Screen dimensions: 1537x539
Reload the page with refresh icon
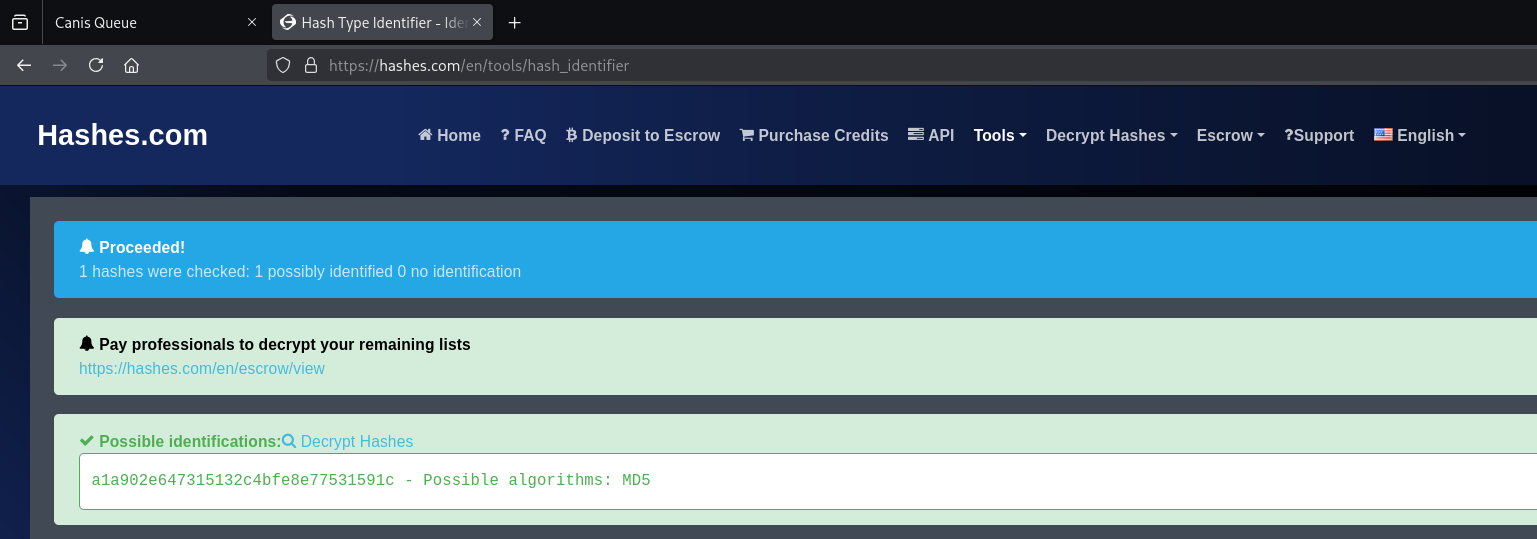[x=96, y=65]
